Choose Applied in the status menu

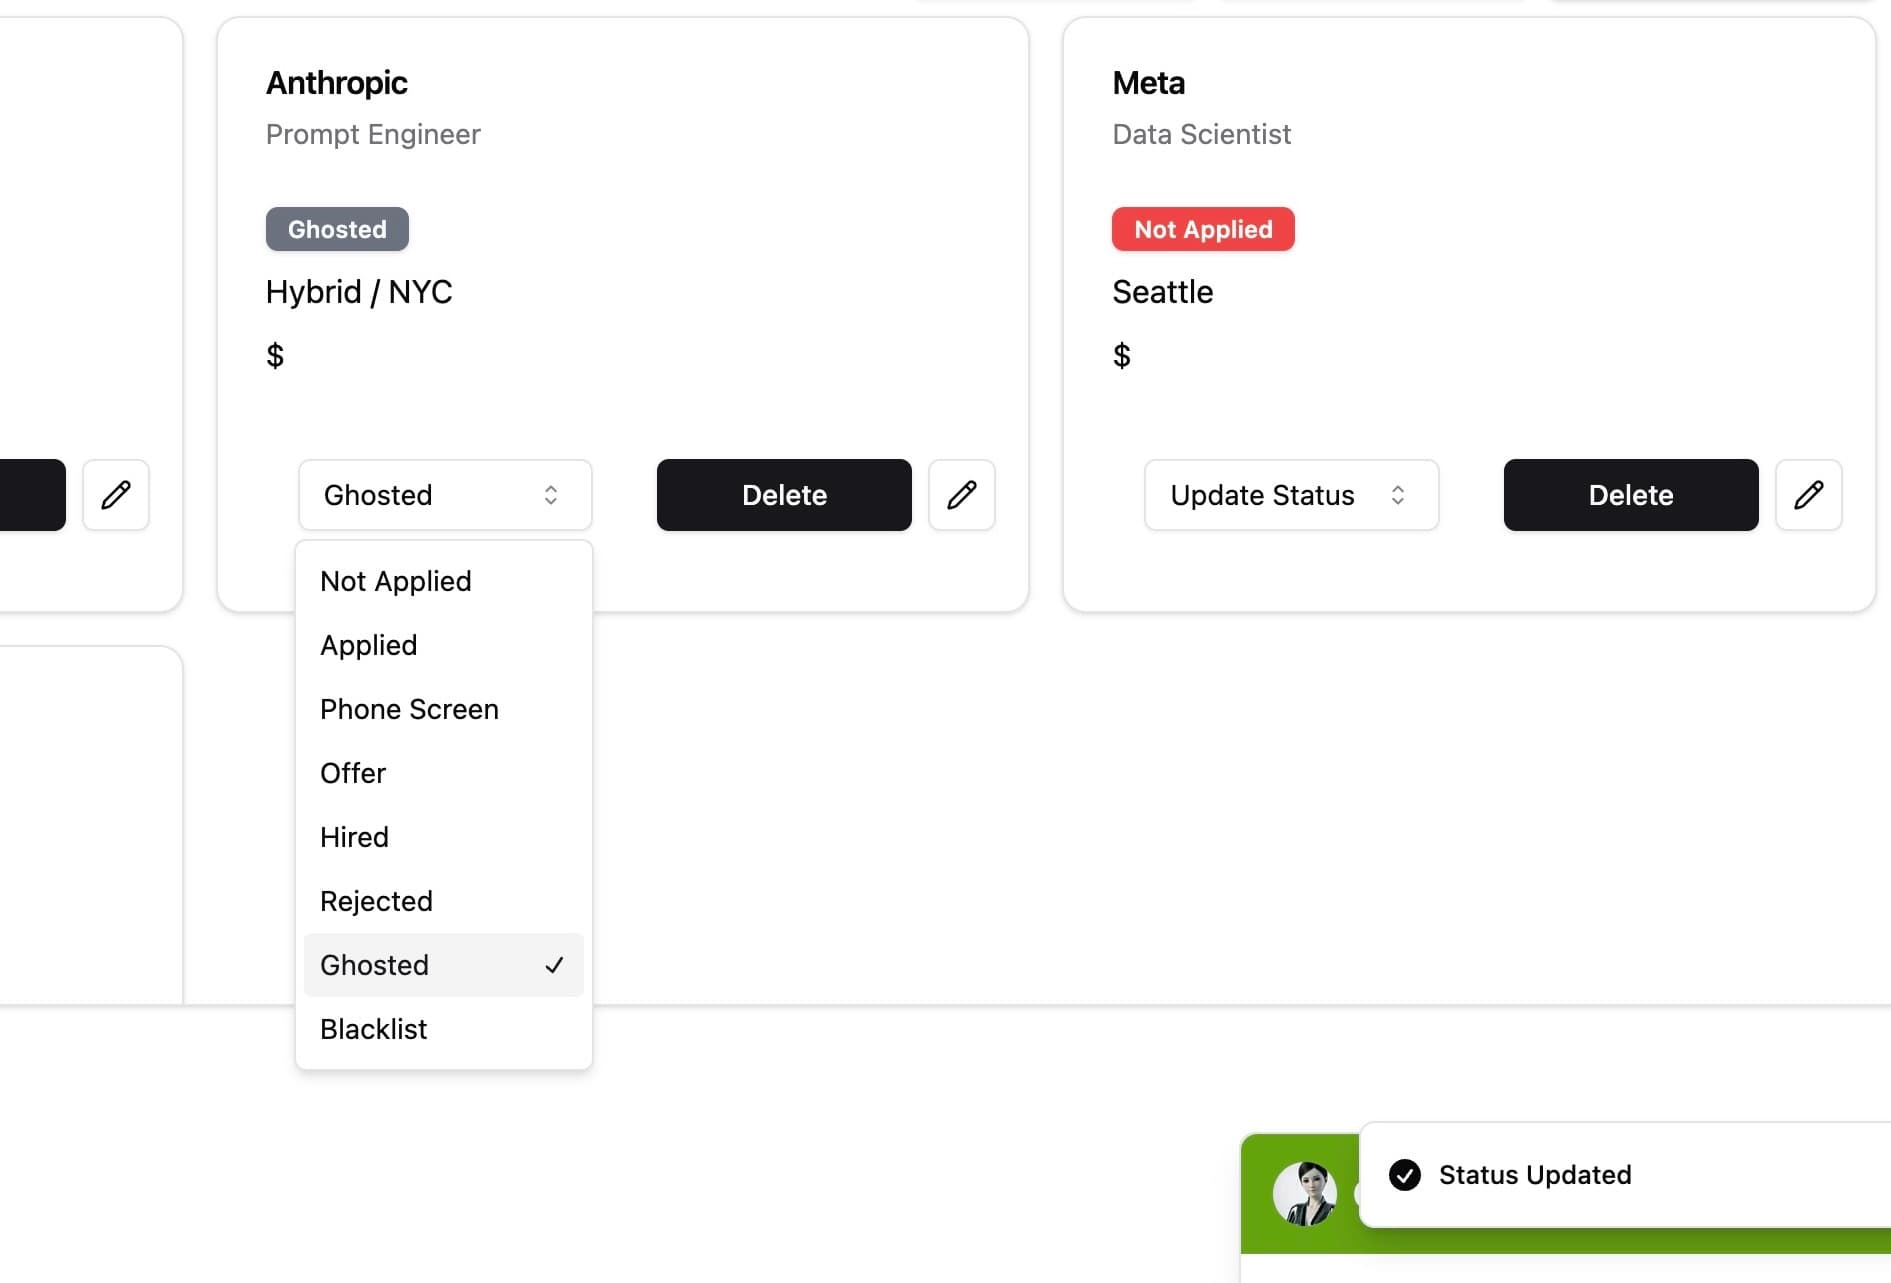click(369, 645)
